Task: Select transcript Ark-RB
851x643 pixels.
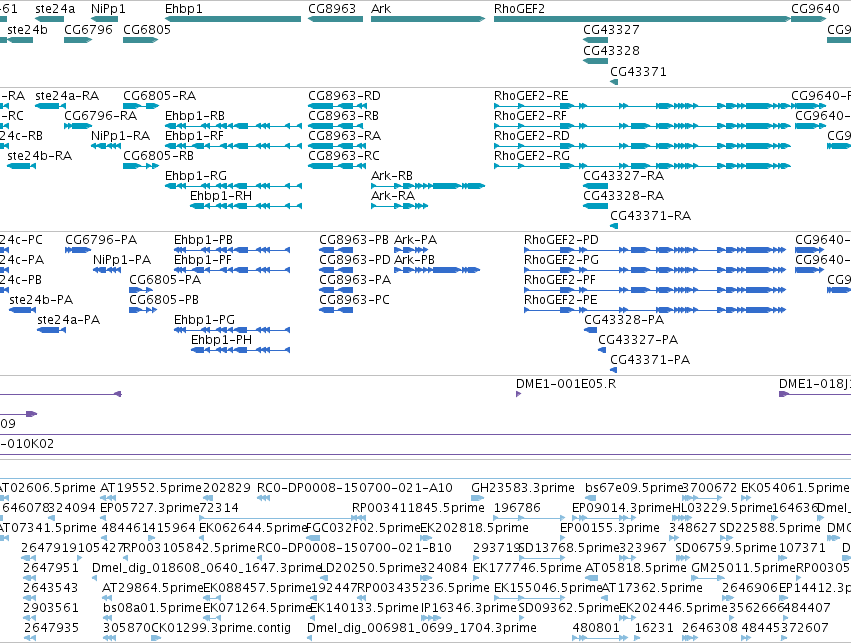Action: pos(428,186)
